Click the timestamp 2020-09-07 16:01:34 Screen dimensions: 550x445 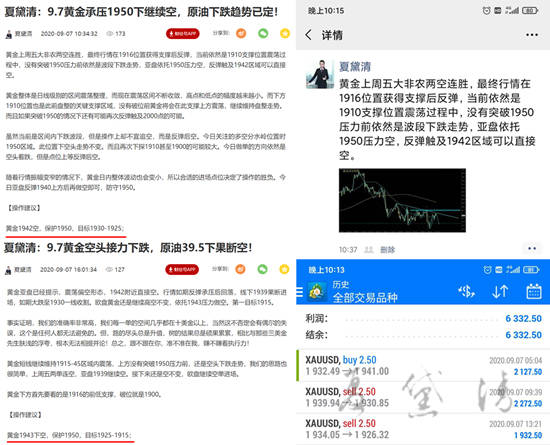coord(68,269)
